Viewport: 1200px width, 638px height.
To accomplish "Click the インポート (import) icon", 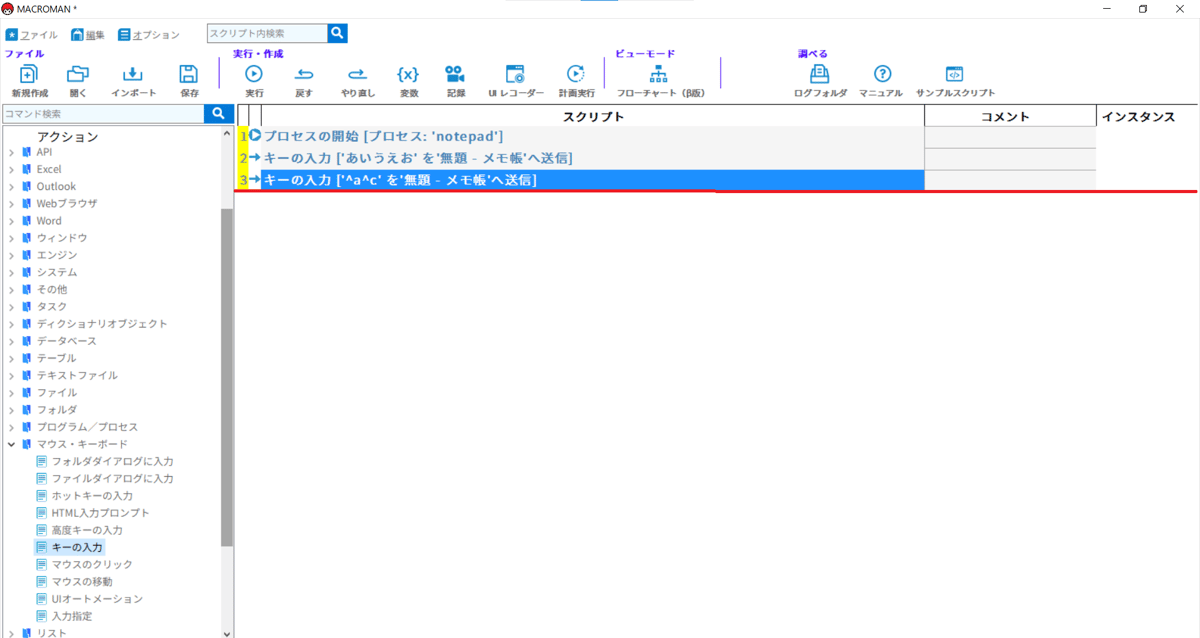I will [133, 75].
